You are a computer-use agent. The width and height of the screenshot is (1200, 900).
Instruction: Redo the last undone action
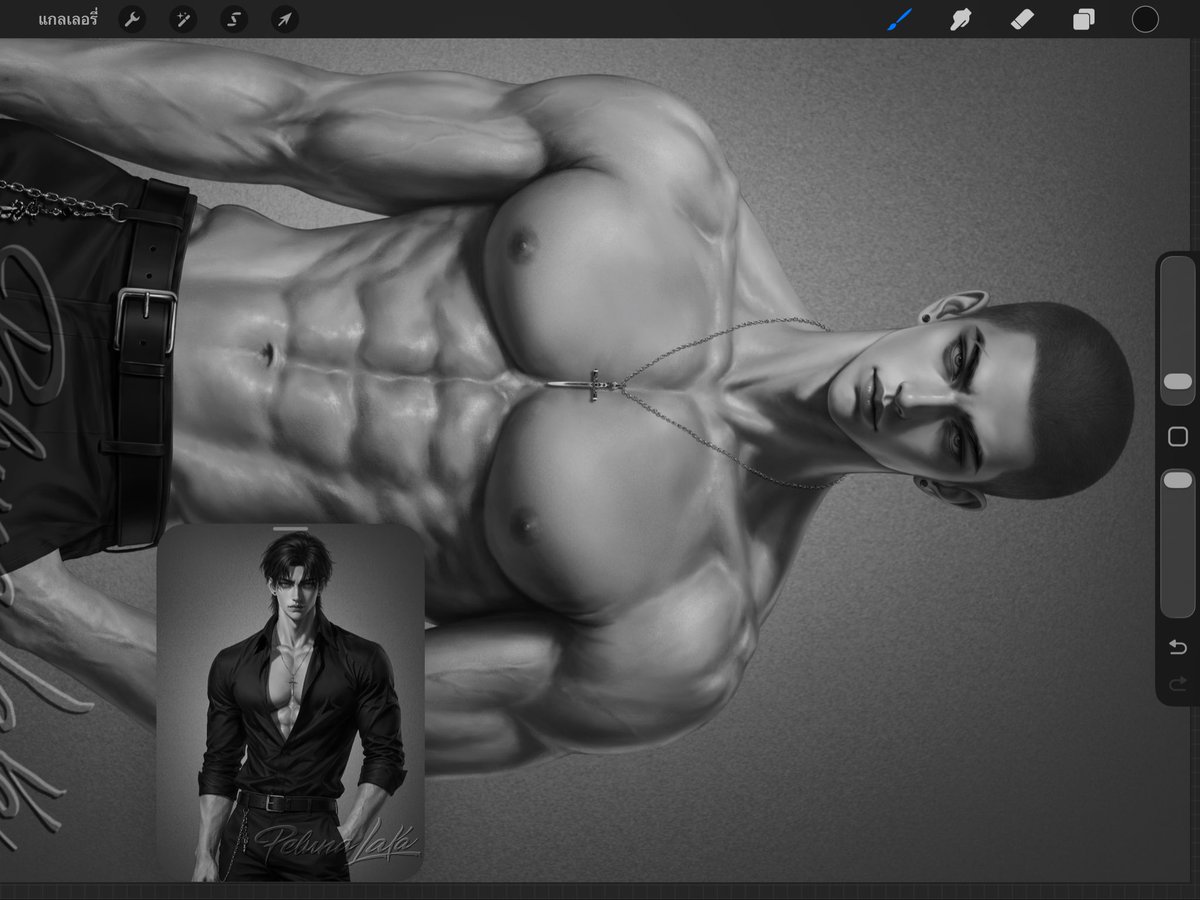point(1178,684)
